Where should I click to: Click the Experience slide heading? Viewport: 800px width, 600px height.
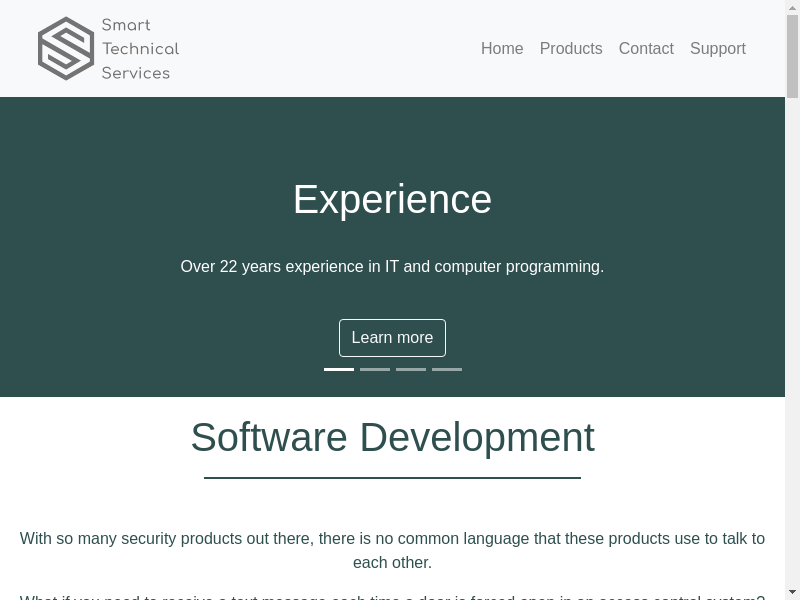(x=392, y=200)
